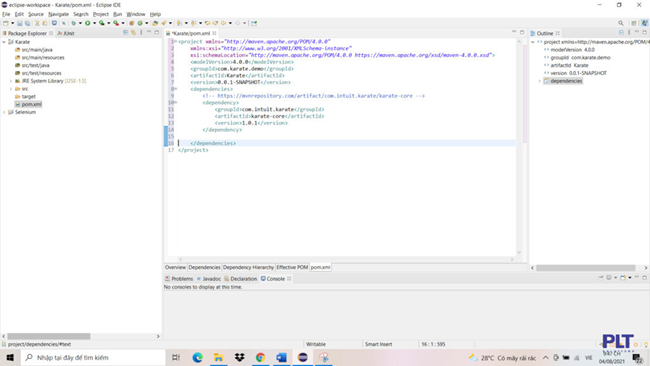
Task: Switch to the Dependencies editor tab
Action: (204, 267)
